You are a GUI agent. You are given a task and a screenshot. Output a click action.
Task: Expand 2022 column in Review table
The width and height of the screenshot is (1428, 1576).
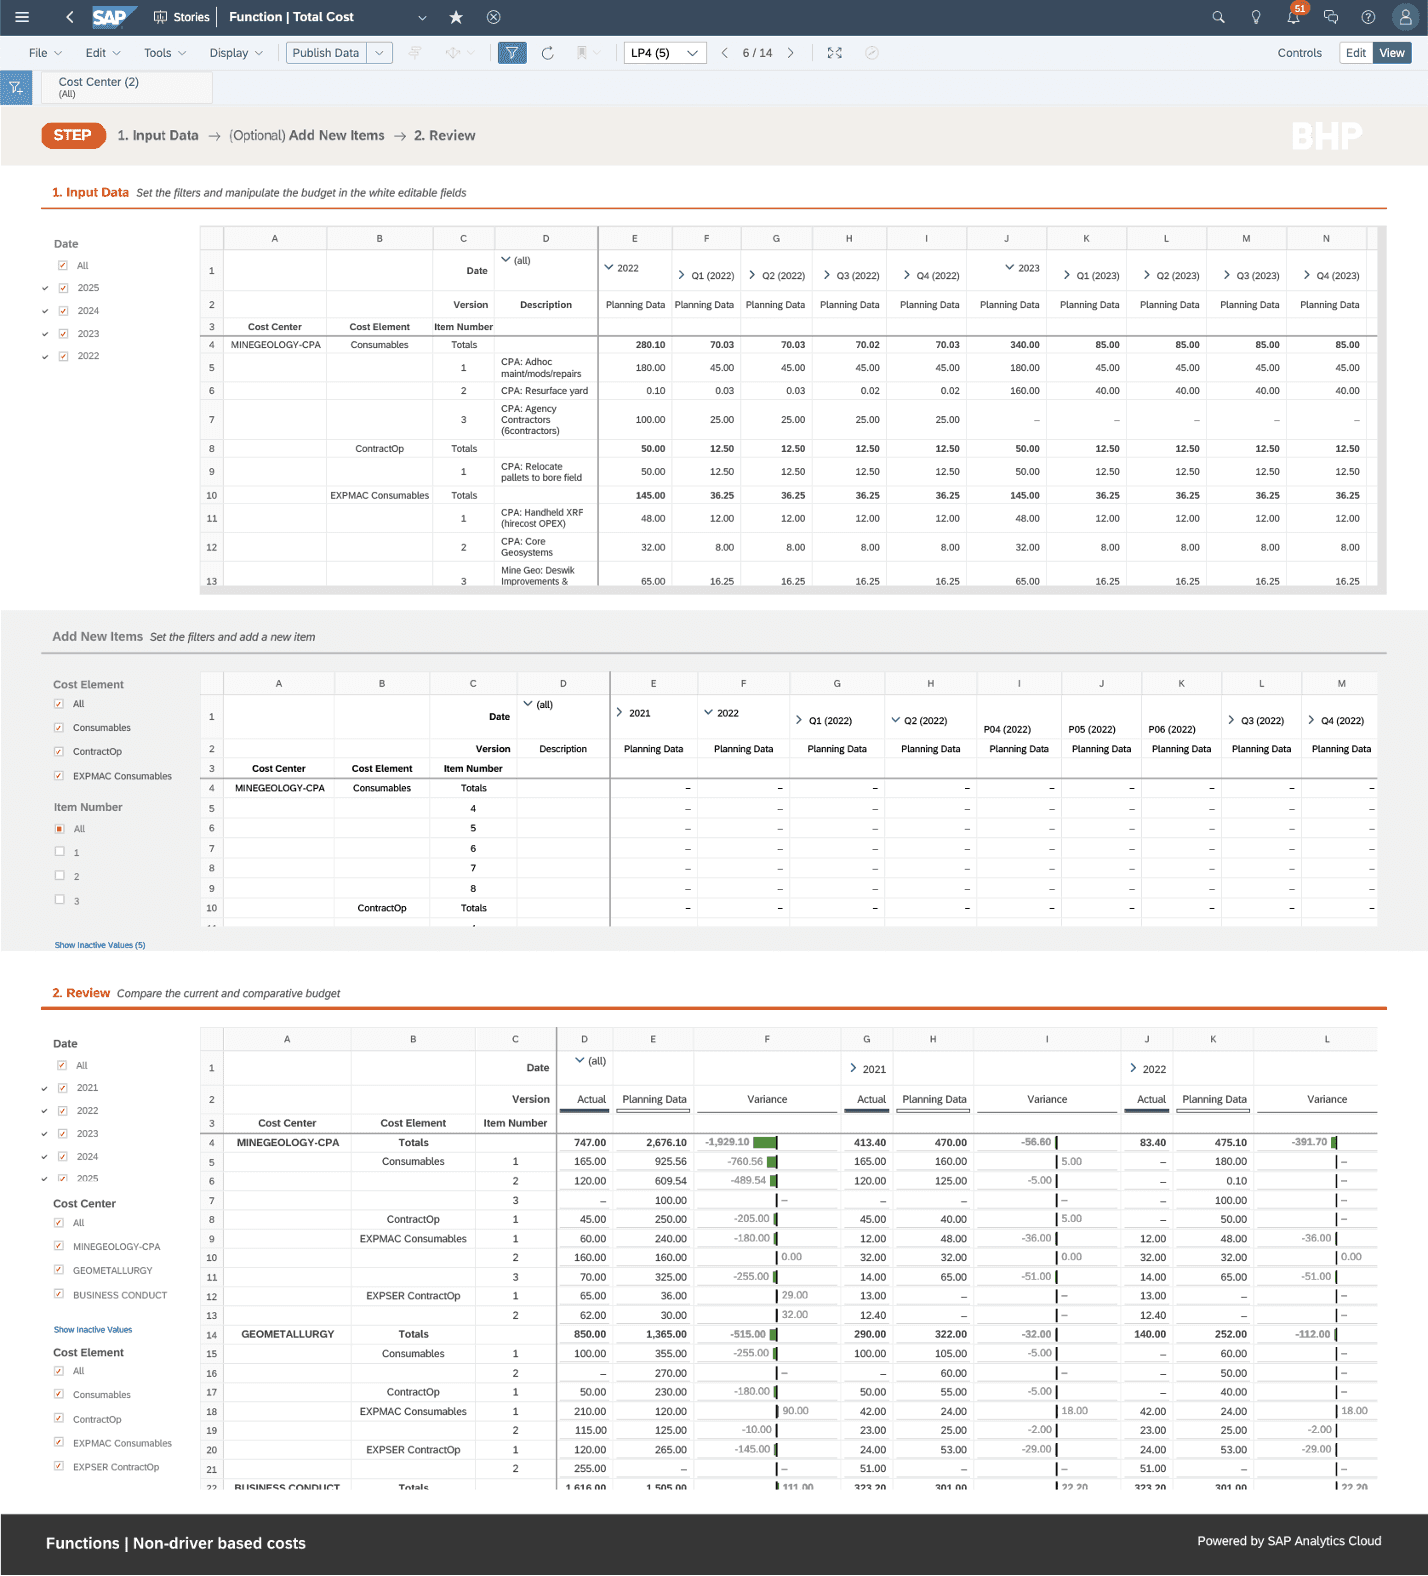1133,1068
